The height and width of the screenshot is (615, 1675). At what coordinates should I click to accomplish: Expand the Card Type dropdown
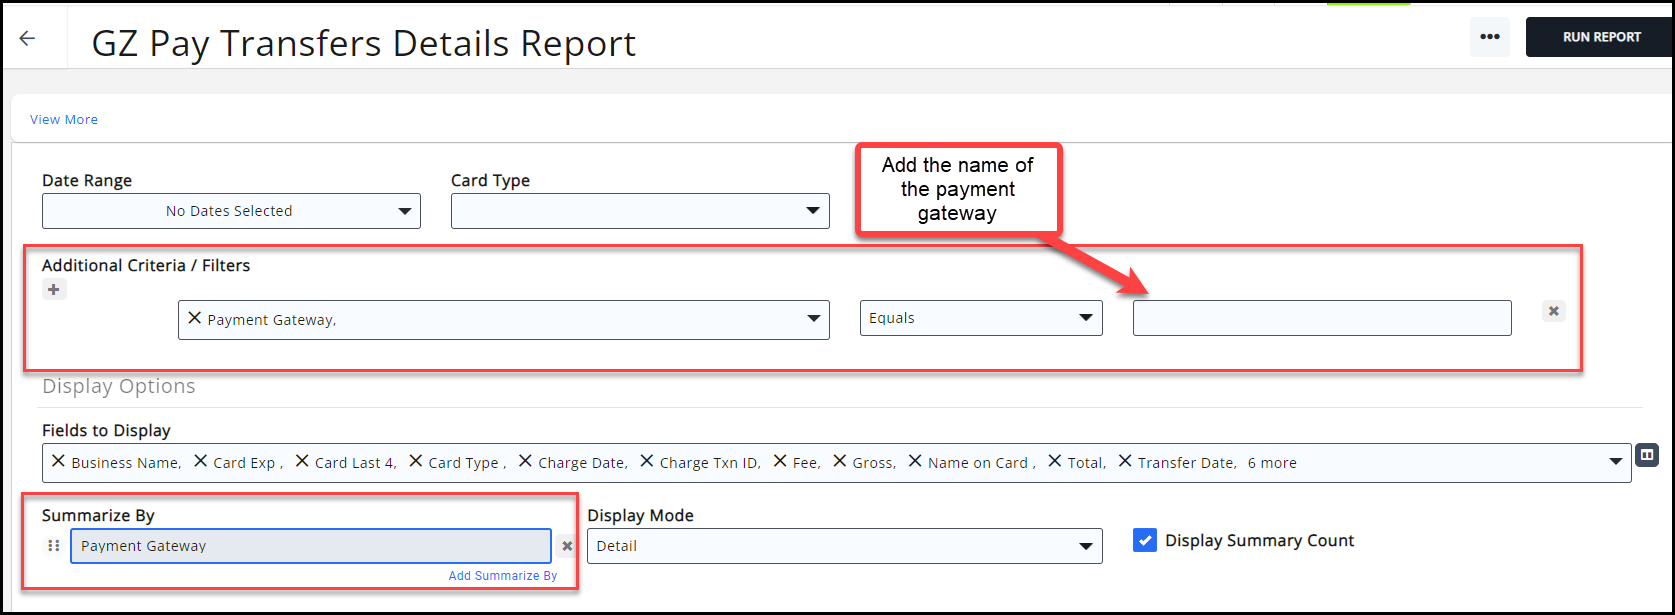coord(640,211)
